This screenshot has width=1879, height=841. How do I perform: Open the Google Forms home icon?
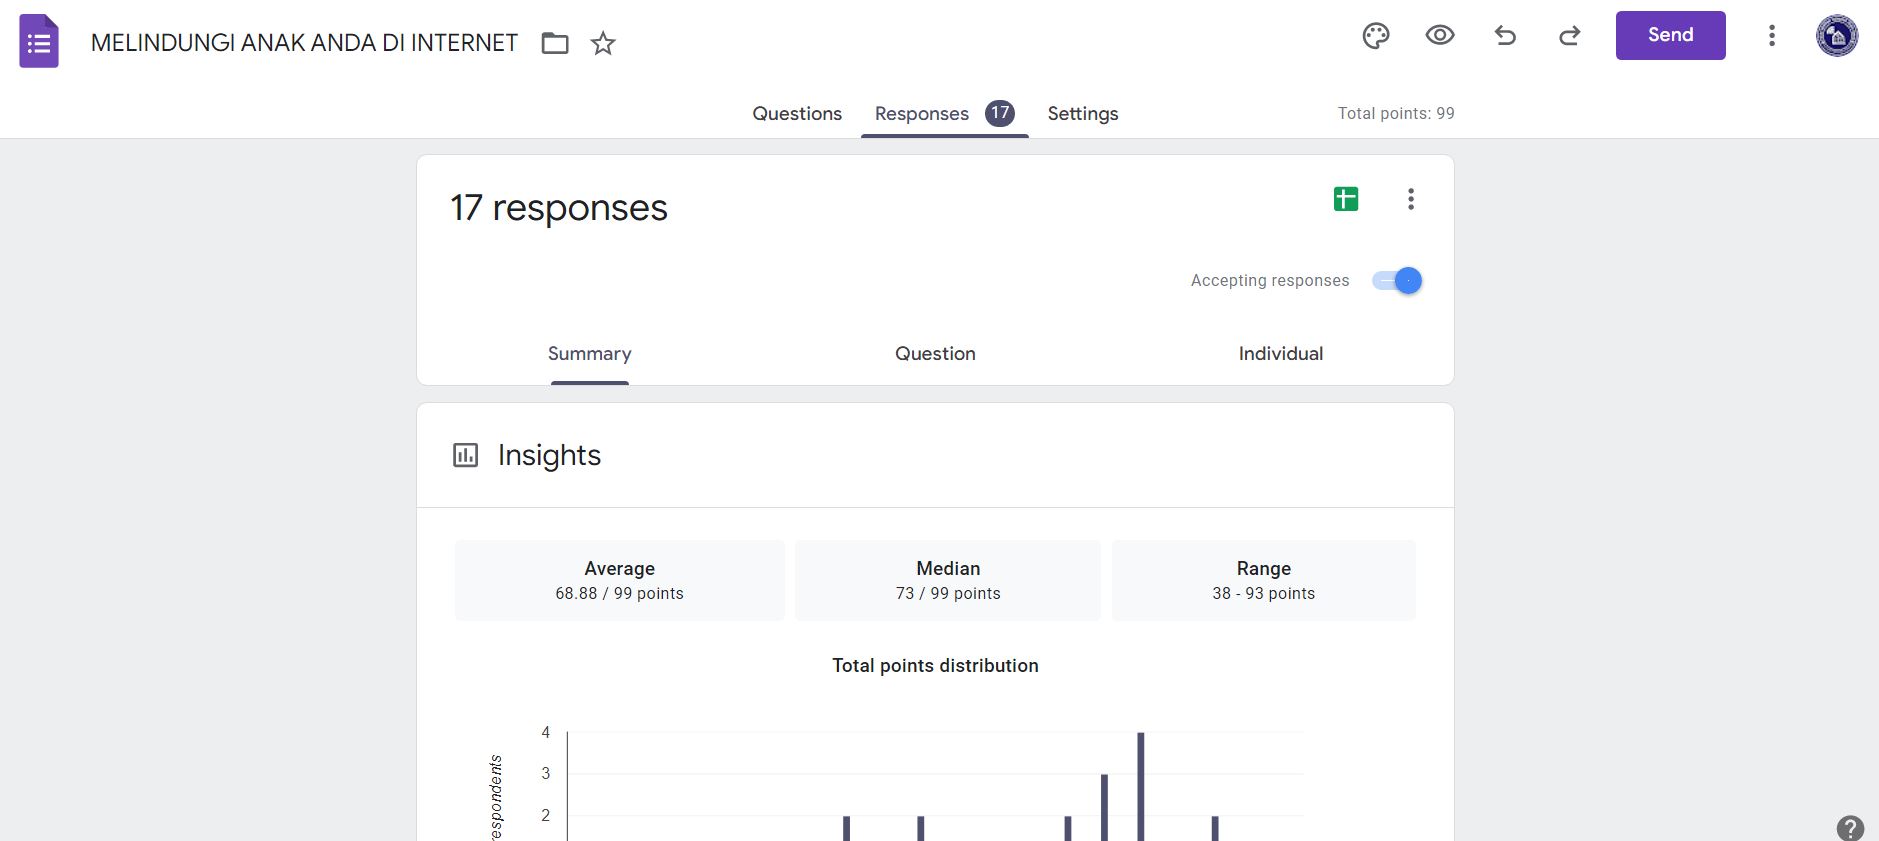(39, 42)
